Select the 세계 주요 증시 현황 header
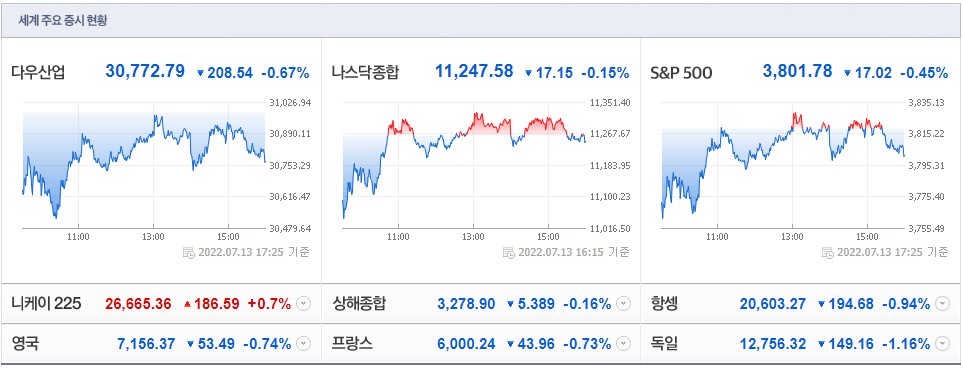Viewport: 963px width, 368px height. coord(63,20)
